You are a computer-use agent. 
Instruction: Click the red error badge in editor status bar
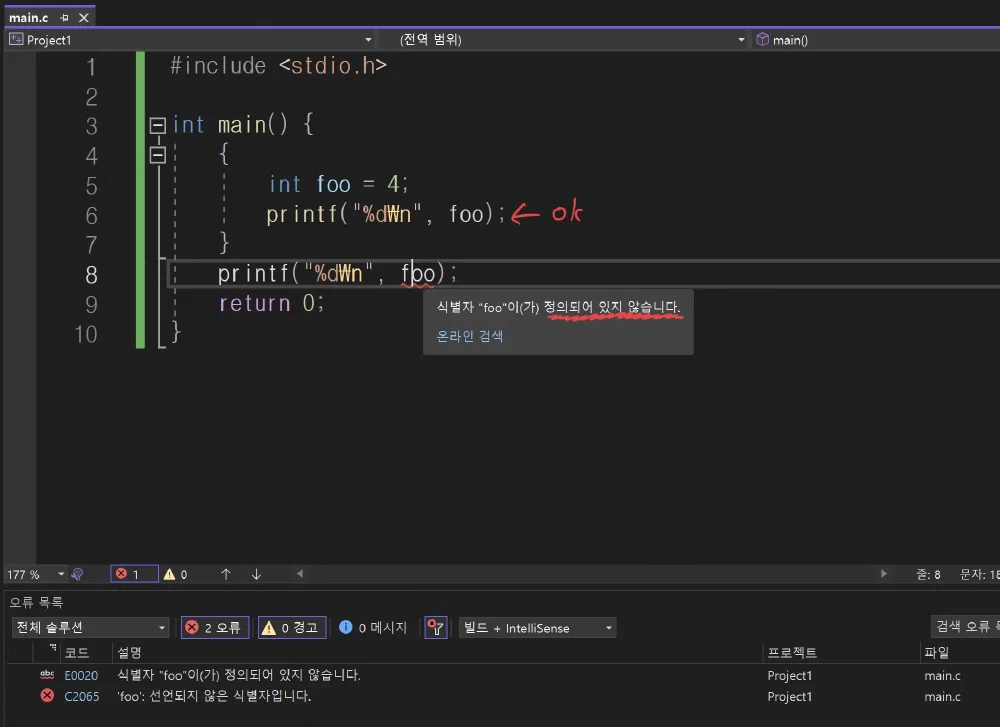pos(132,573)
